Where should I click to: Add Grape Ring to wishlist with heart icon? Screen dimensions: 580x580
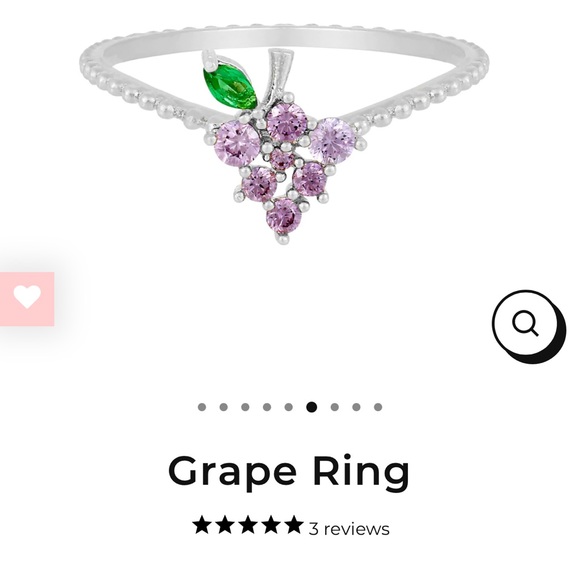(x=27, y=299)
